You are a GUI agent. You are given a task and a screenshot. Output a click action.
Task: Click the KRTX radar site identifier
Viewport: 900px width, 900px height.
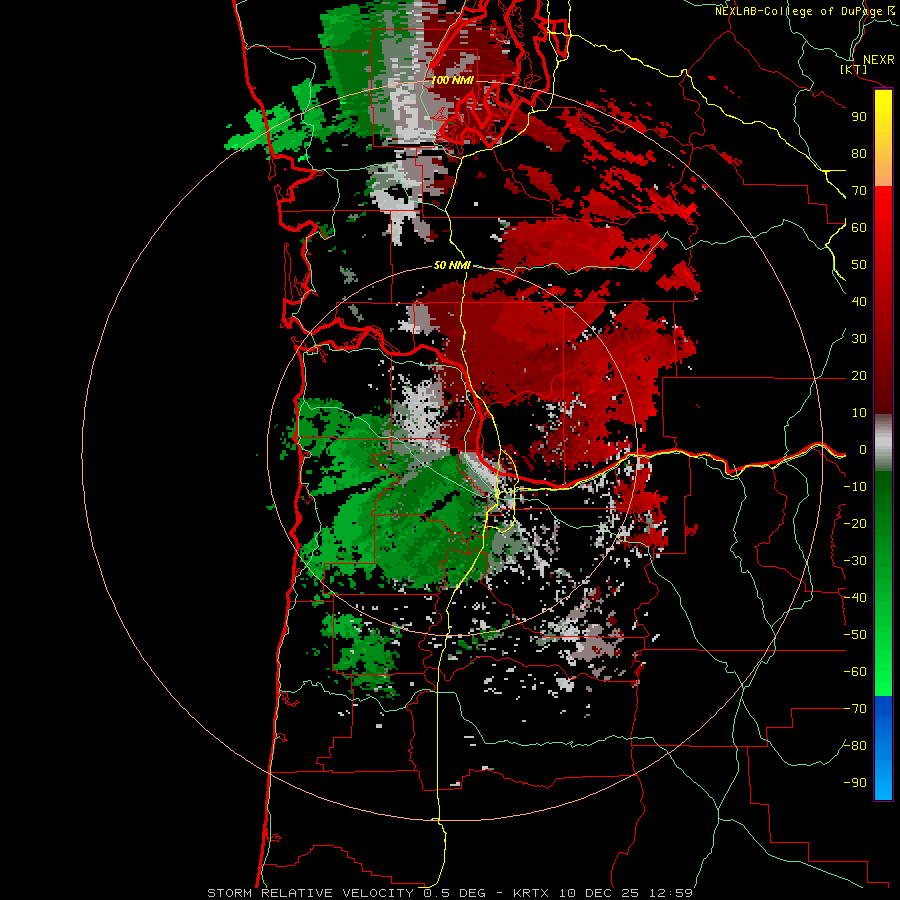point(531,893)
